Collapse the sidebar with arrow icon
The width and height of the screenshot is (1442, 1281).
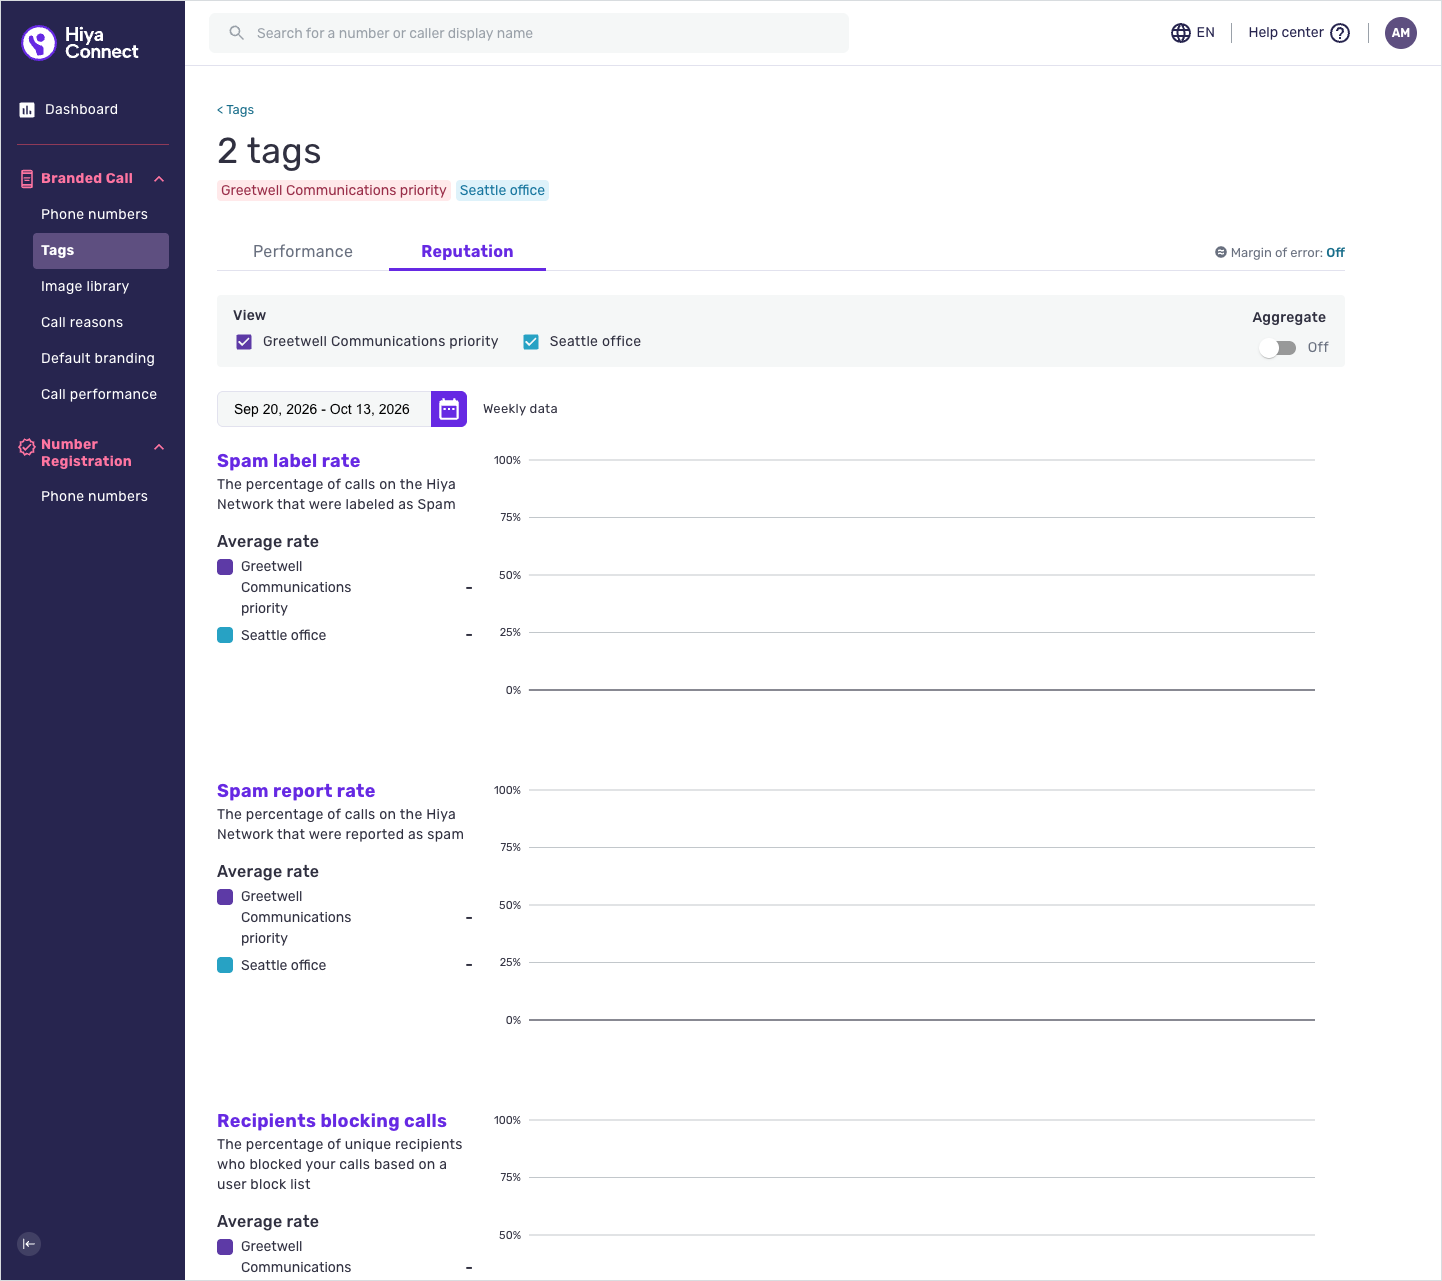coord(29,1244)
